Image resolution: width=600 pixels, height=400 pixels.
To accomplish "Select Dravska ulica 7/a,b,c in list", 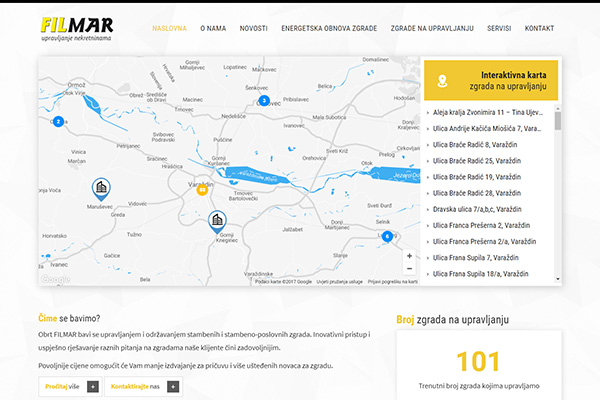I will (x=477, y=209).
